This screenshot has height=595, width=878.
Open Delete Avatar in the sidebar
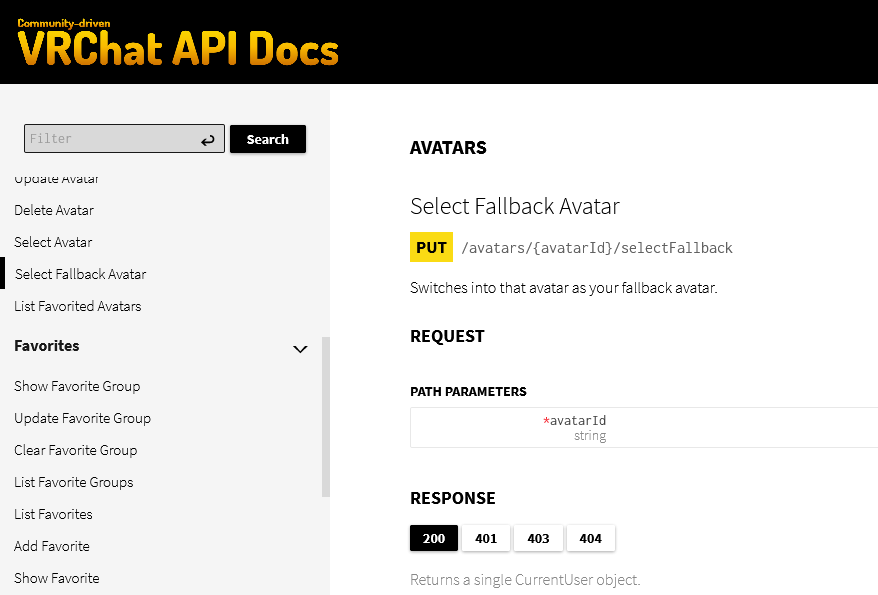54,210
